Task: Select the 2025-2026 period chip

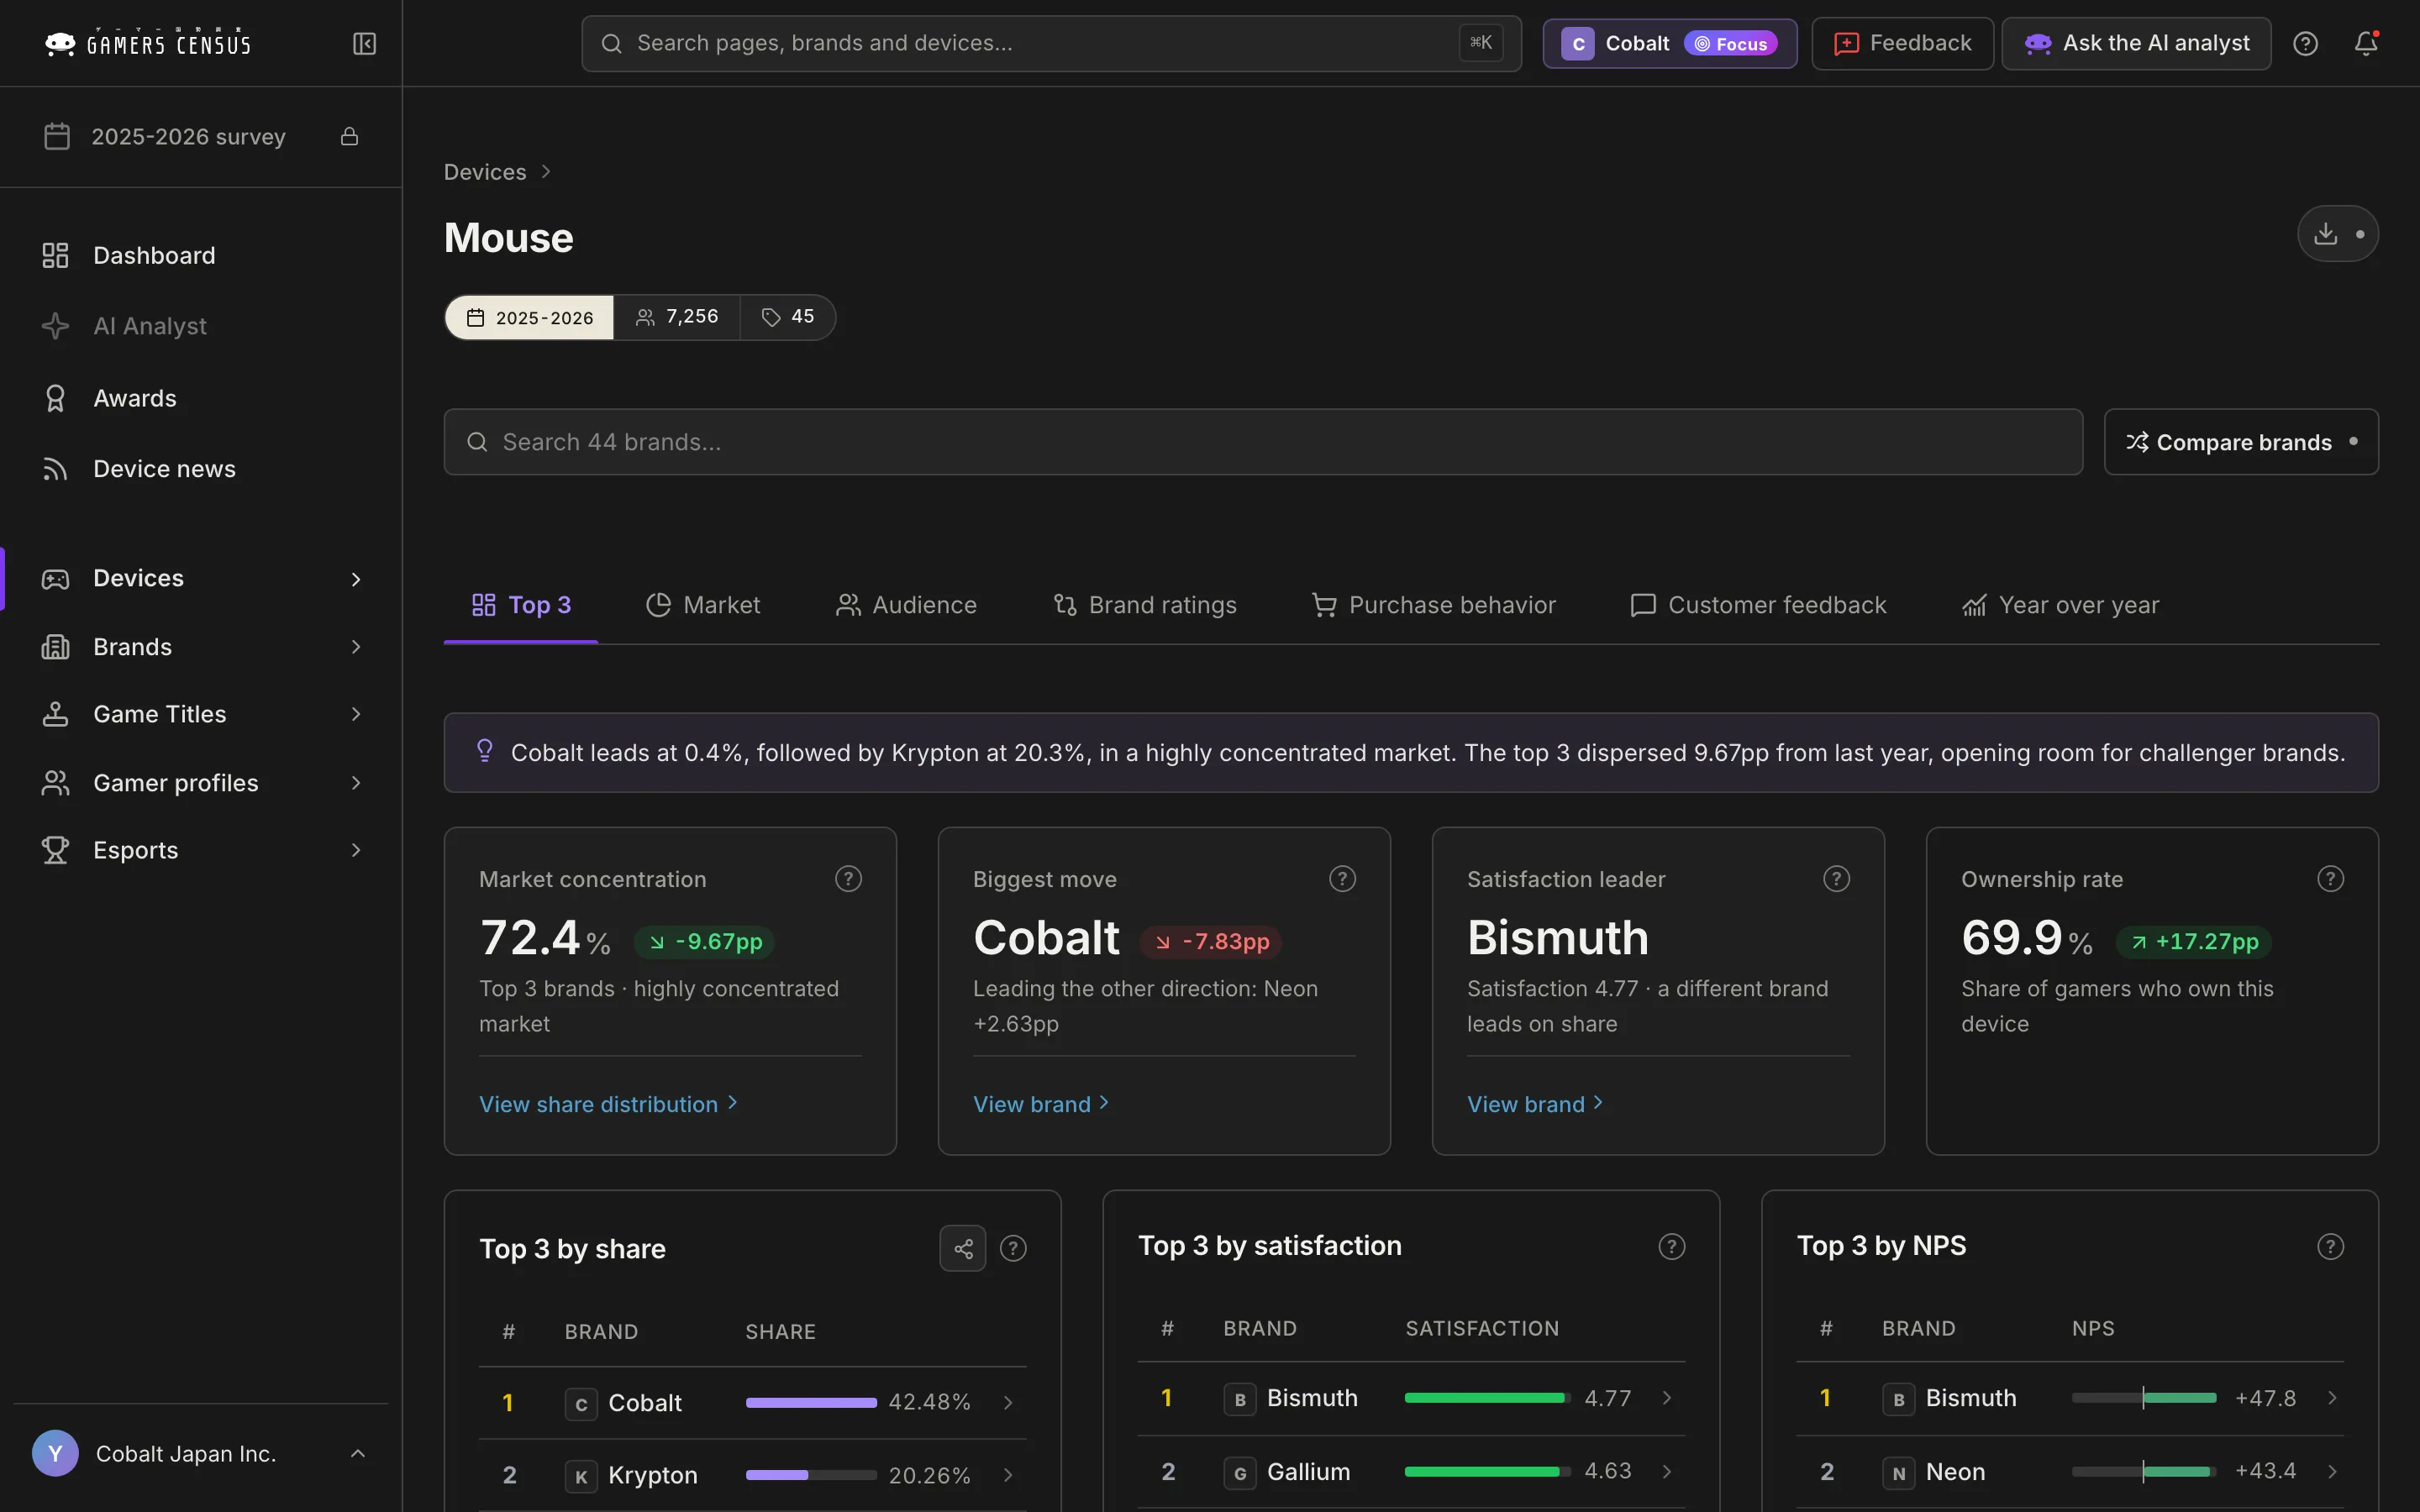Action: [529, 318]
